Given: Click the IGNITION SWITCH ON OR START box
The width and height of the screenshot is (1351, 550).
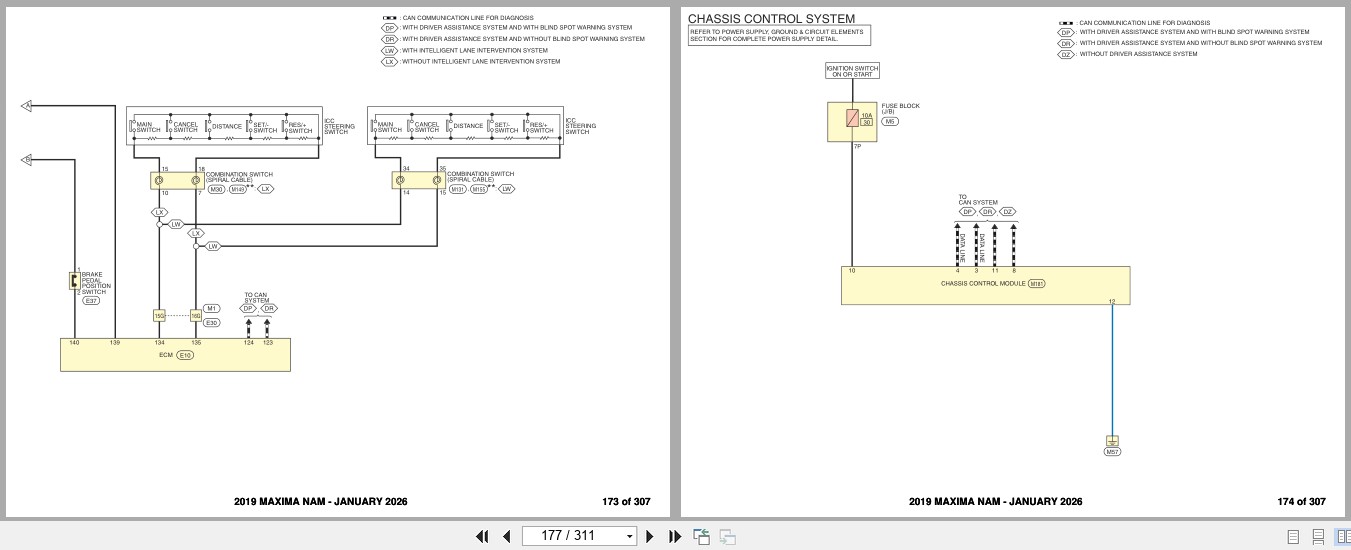Looking at the screenshot, I should point(852,71).
